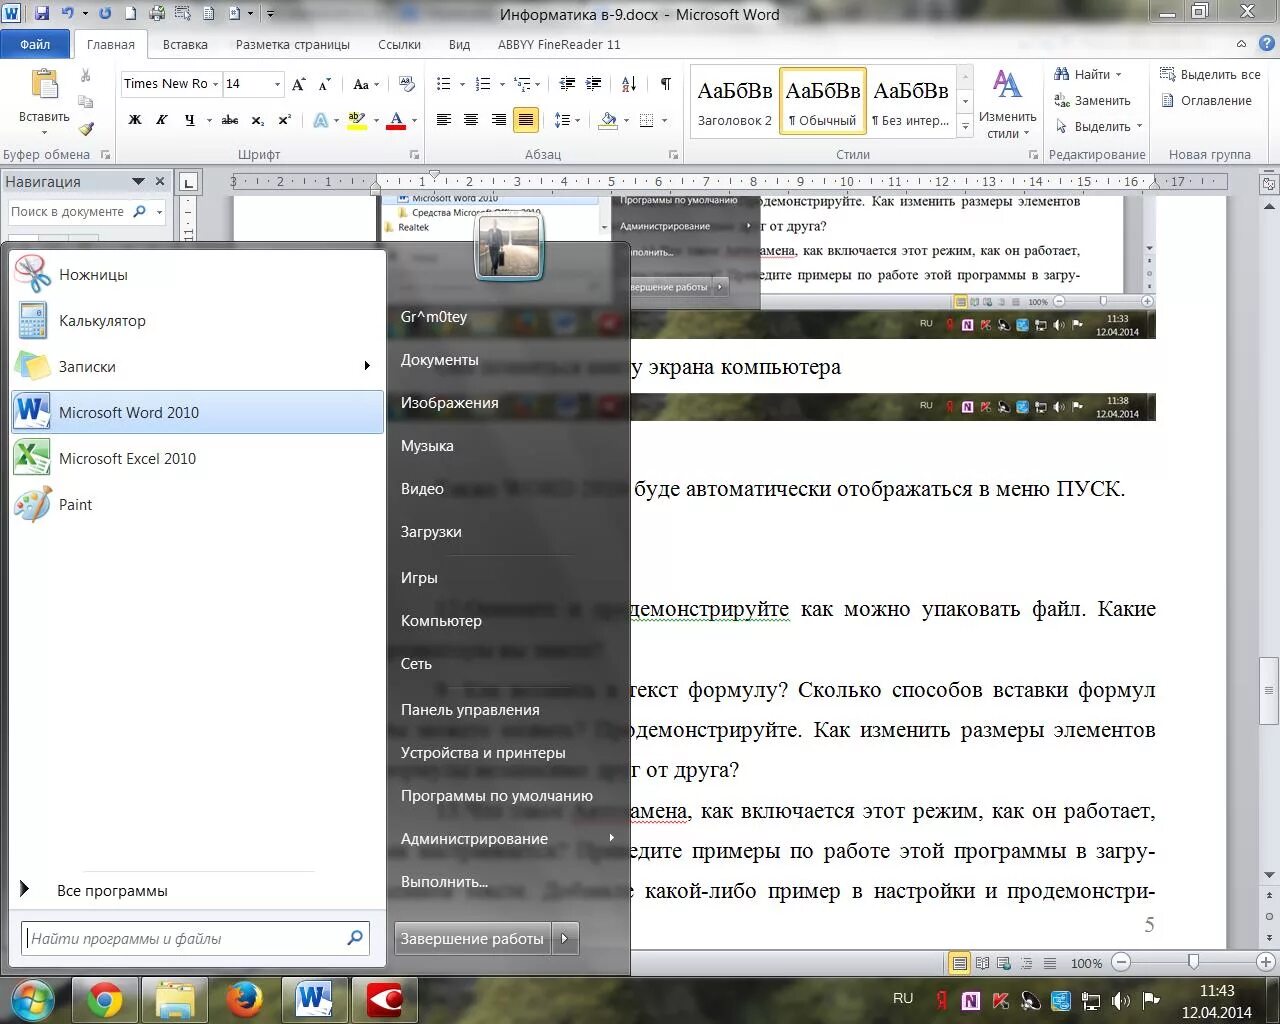This screenshot has height=1024, width=1280.
Task: Select the Format Painter brush icon
Action: coord(86,128)
